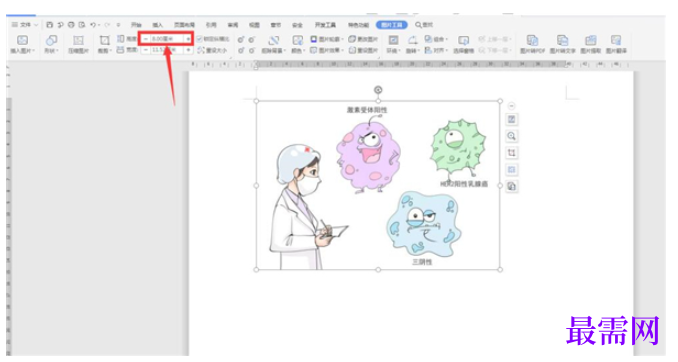
Task: Open the View (视图) tab
Action: pos(254,25)
